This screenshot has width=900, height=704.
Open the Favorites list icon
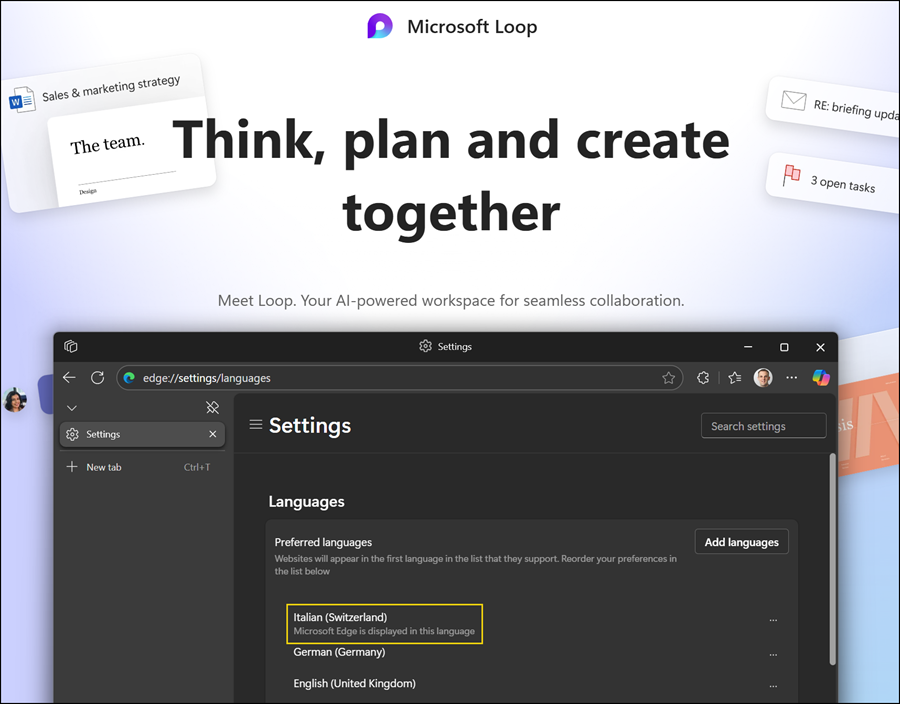[734, 378]
